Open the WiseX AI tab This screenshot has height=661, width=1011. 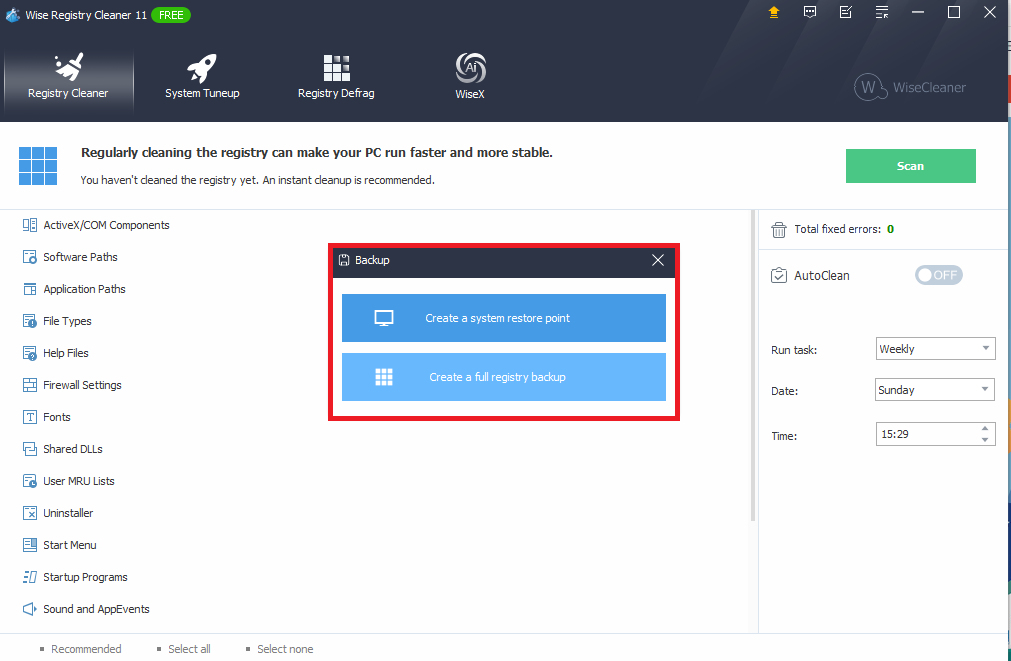[470, 77]
